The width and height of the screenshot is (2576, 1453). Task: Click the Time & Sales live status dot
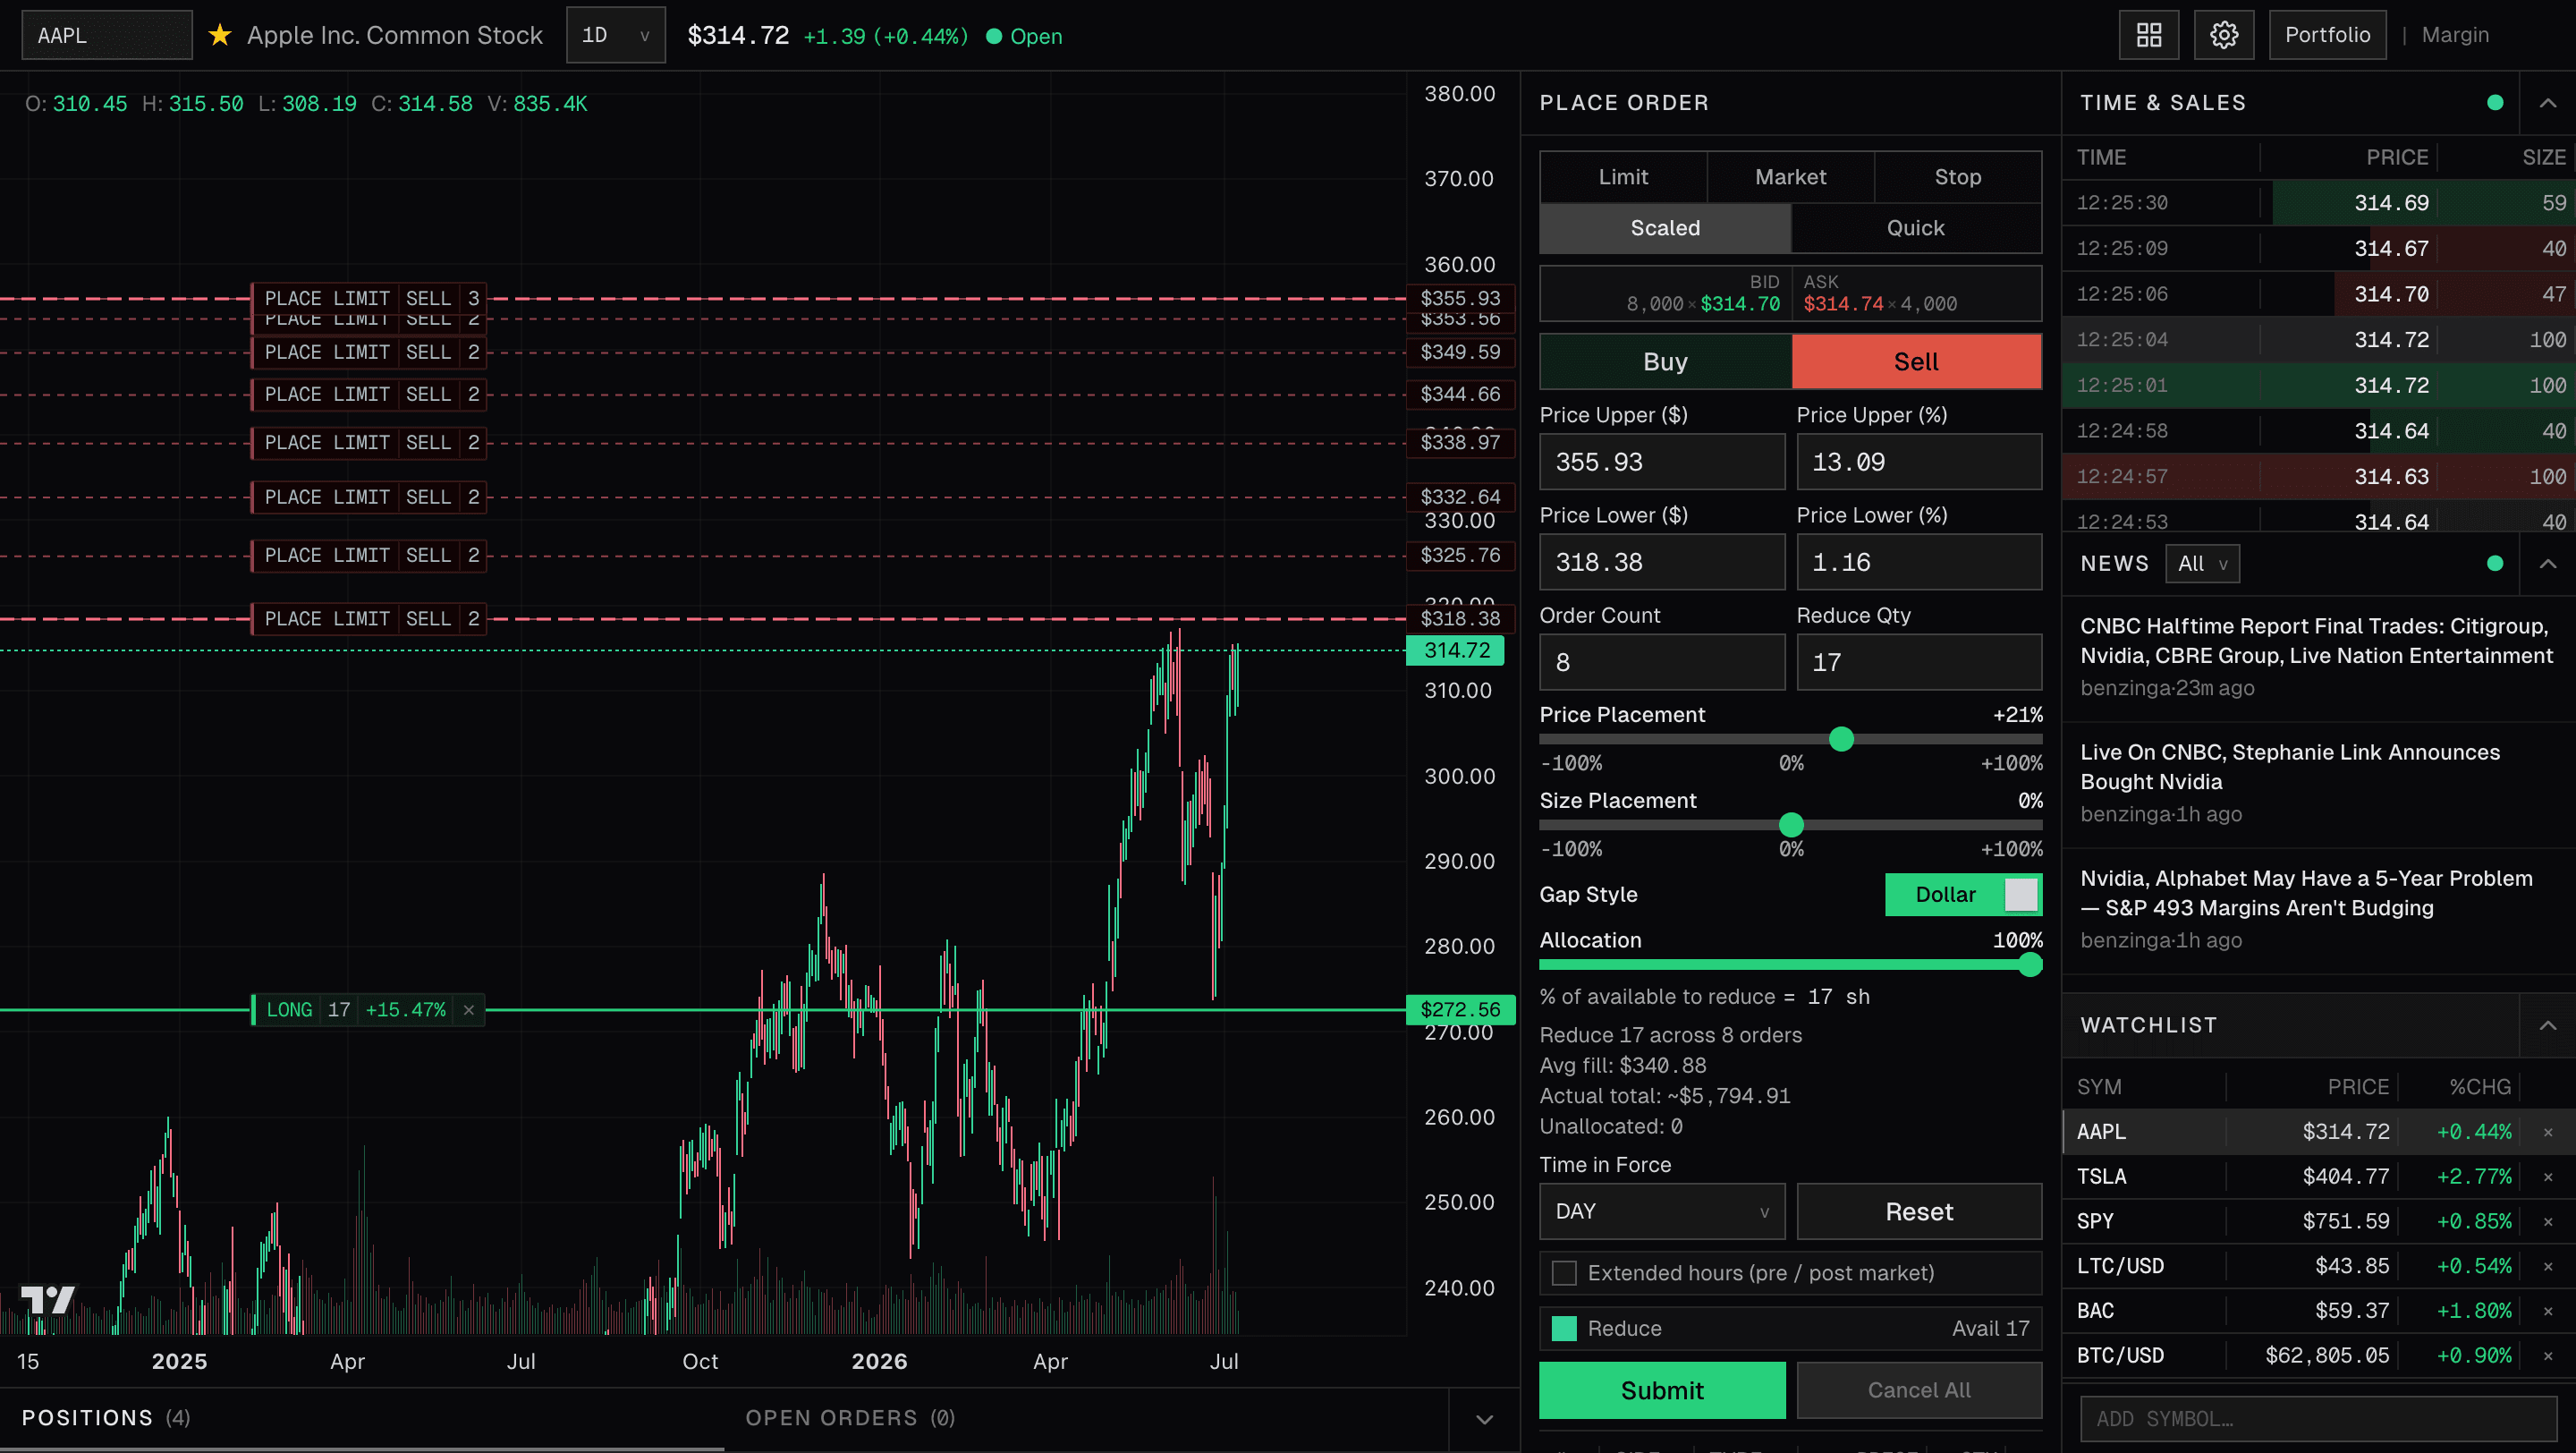2495,103
